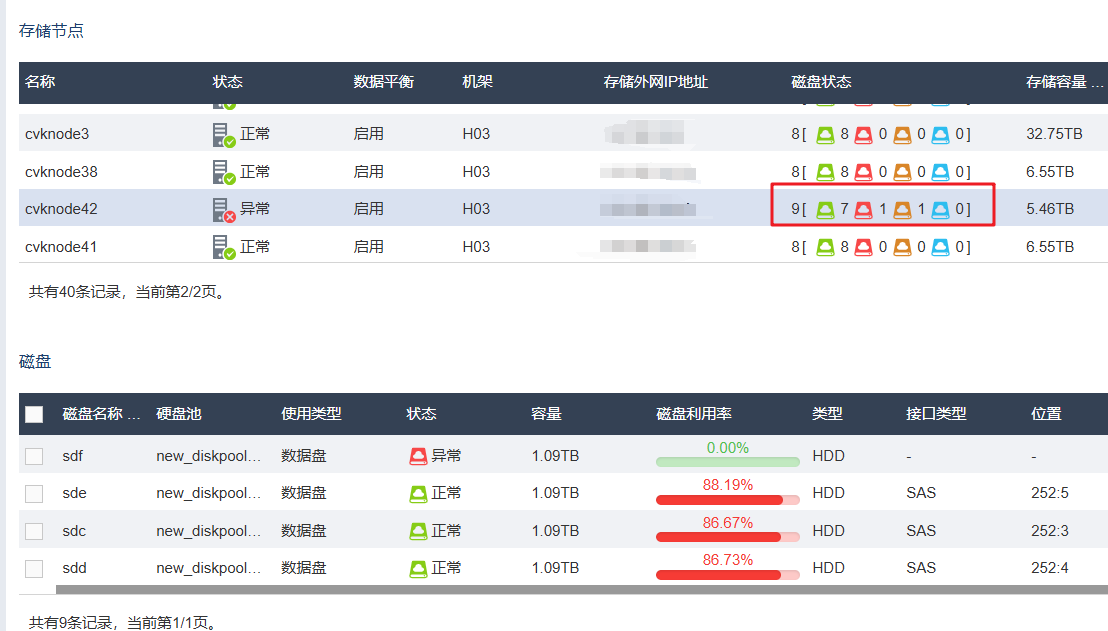Toggle the select-all checkbox in disk table header
The height and width of the screenshot is (631, 1108).
[34, 414]
